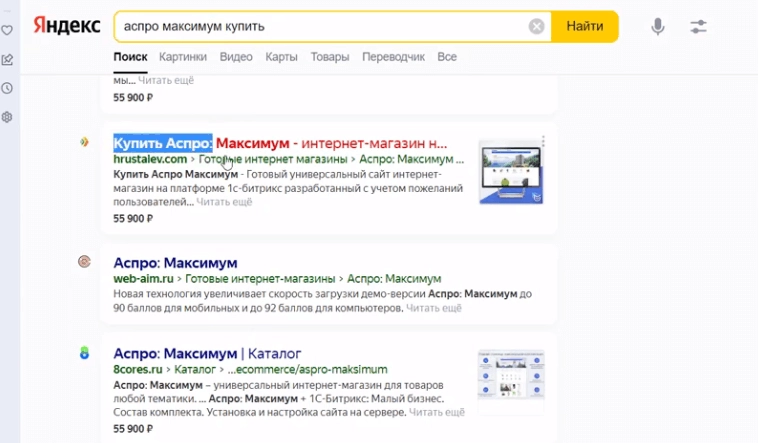Open Готовые интернет-магазины breadcrumb on web-aim
The image size is (758, 443).
(260, 279)
